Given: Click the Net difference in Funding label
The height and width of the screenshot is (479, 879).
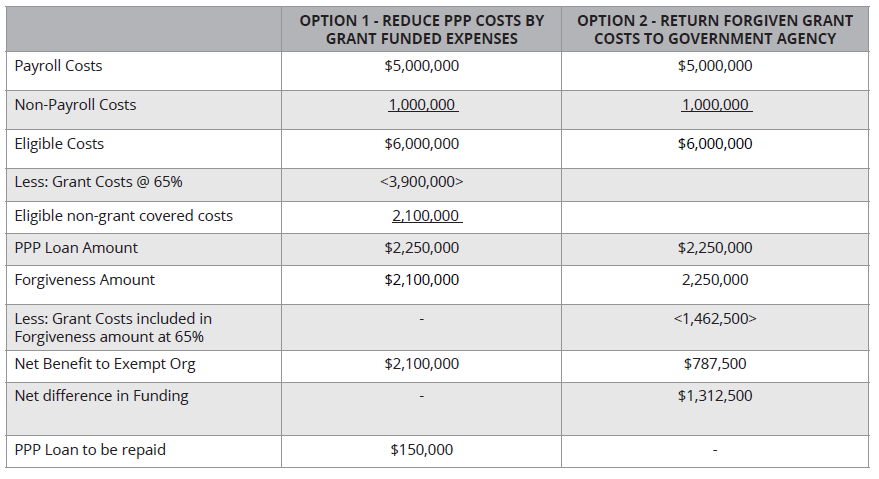Looking at the screenshot, I should pos(101,396).
